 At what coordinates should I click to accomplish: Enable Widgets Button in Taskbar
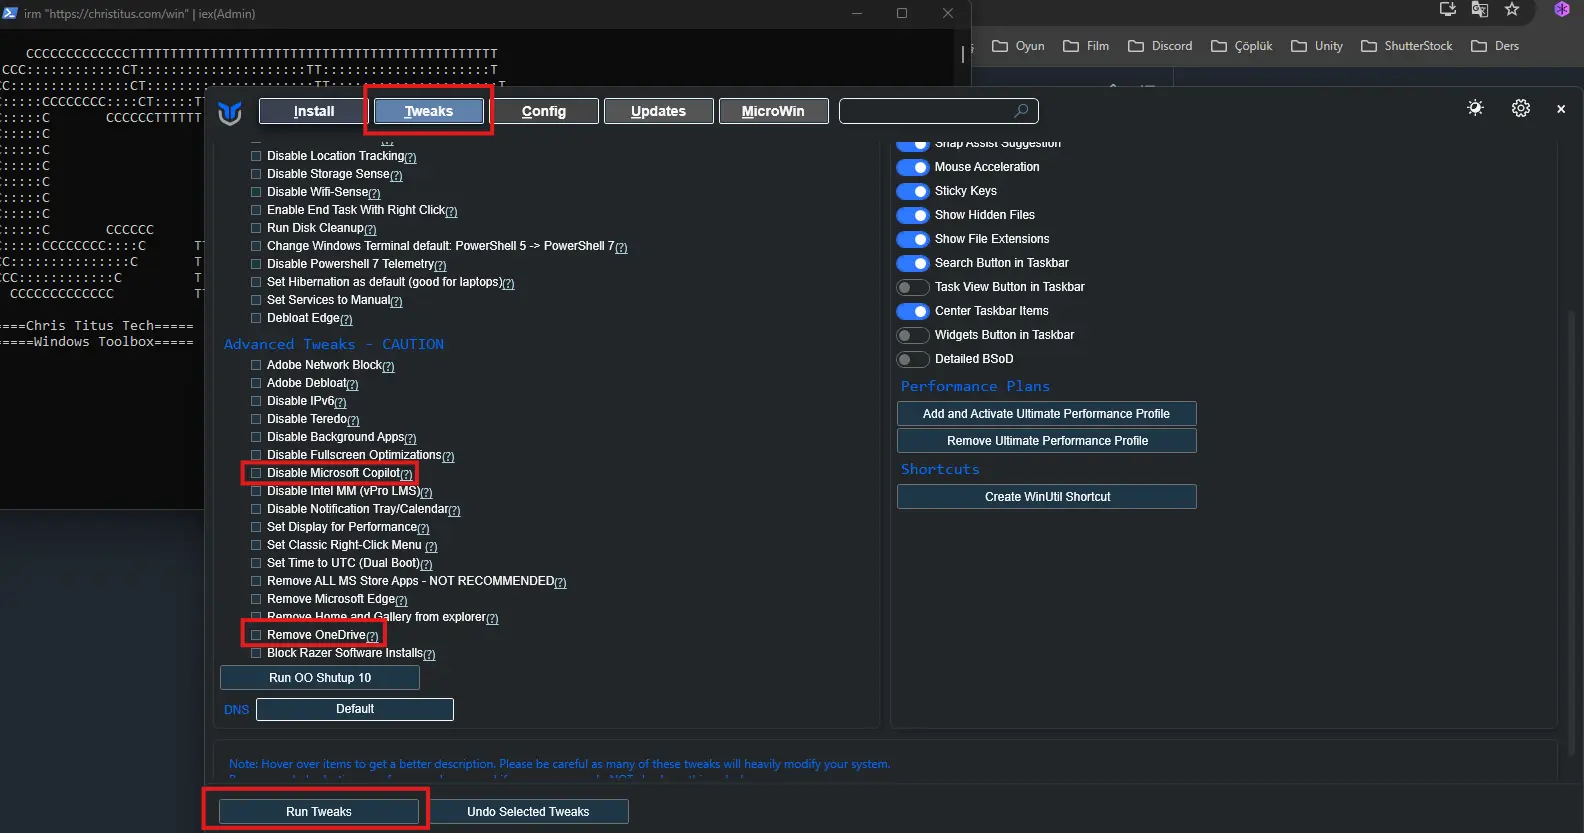tap(913, 335)
